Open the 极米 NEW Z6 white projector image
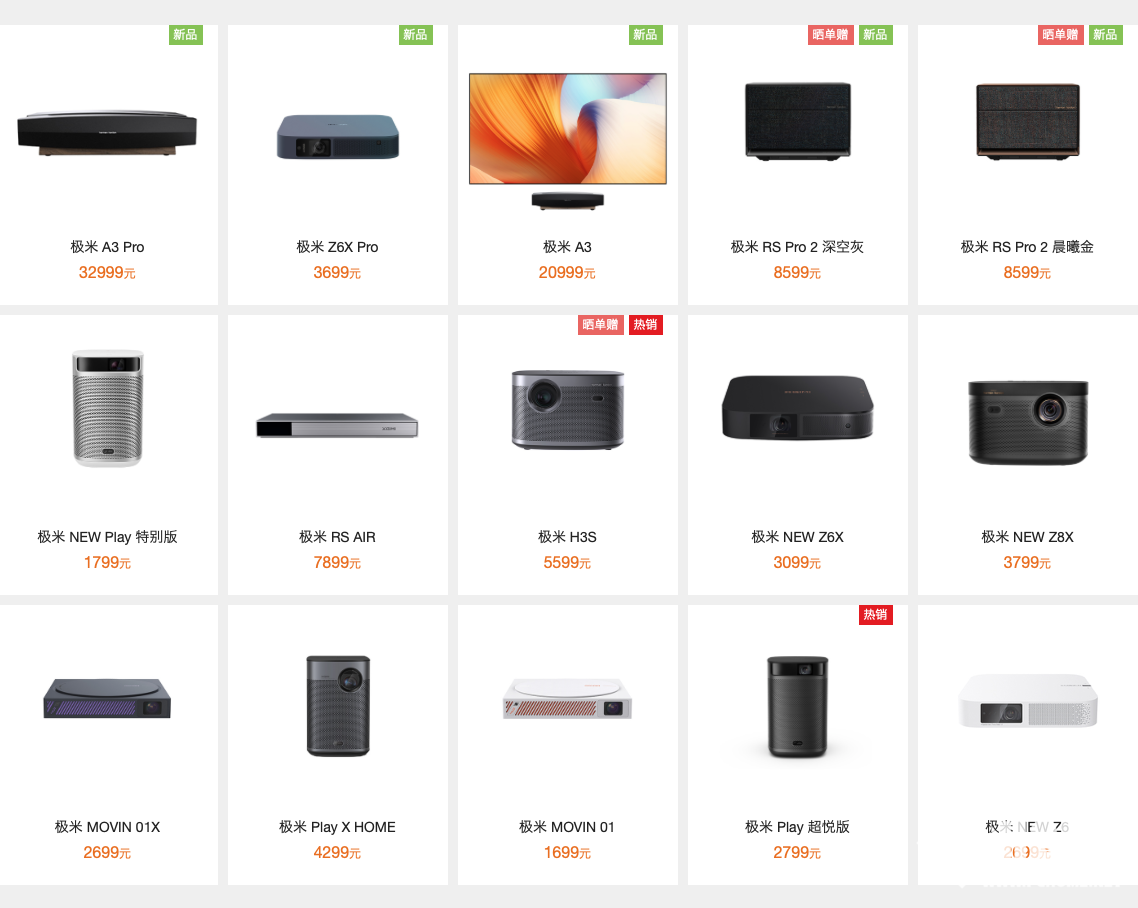Image resolution: width=1138 pixels, height=908 pixels. (1028, 701)
